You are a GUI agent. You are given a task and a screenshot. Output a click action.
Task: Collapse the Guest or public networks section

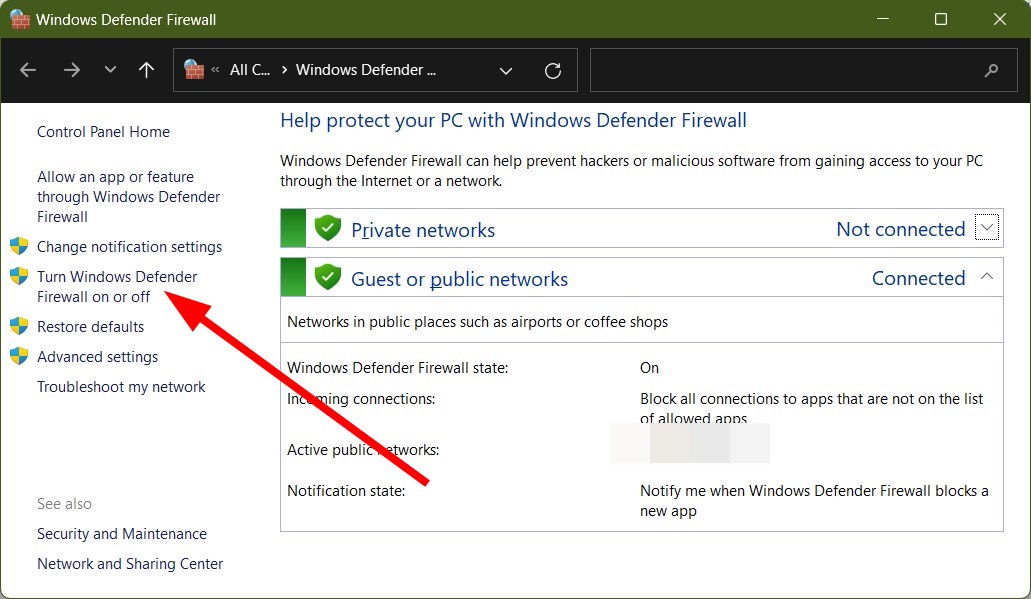(987, 277)
